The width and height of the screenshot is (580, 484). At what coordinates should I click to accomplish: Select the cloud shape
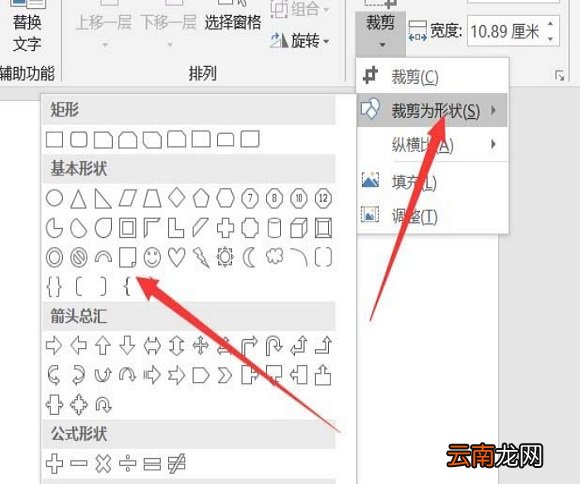[x=274, y=256]
